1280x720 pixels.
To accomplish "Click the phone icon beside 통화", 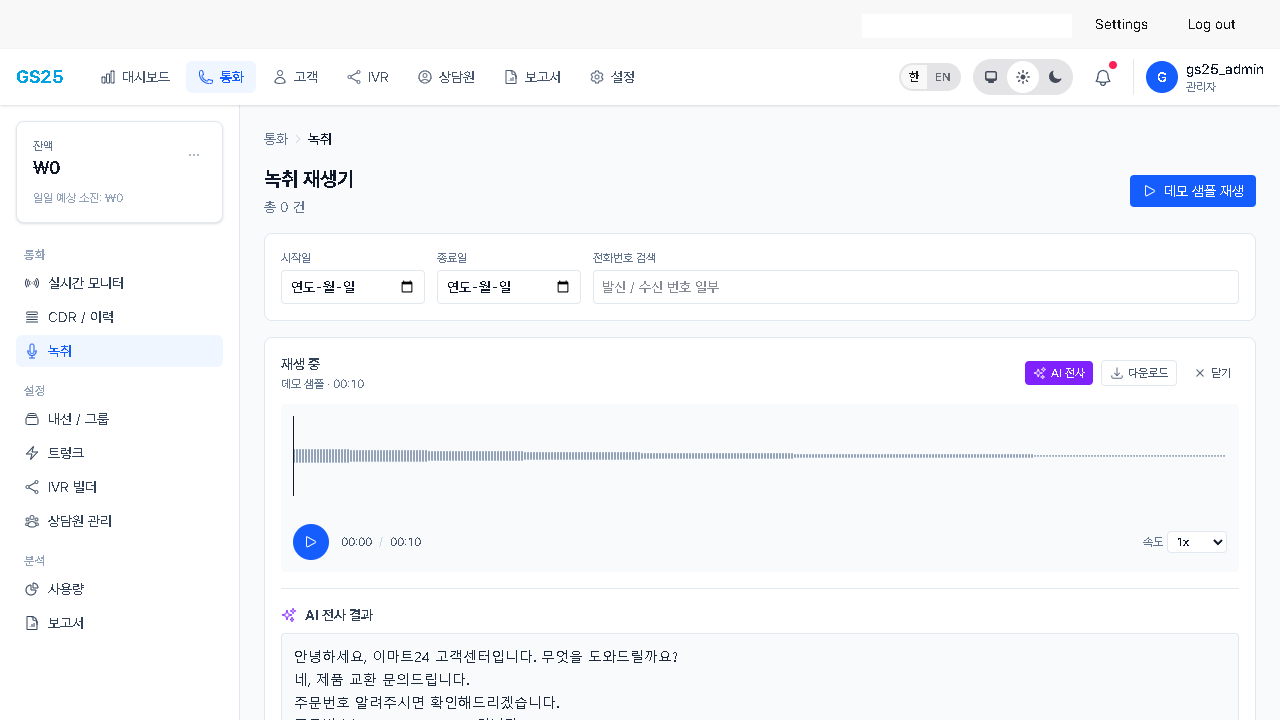I will pyautogui.click(x=206, y=77).
